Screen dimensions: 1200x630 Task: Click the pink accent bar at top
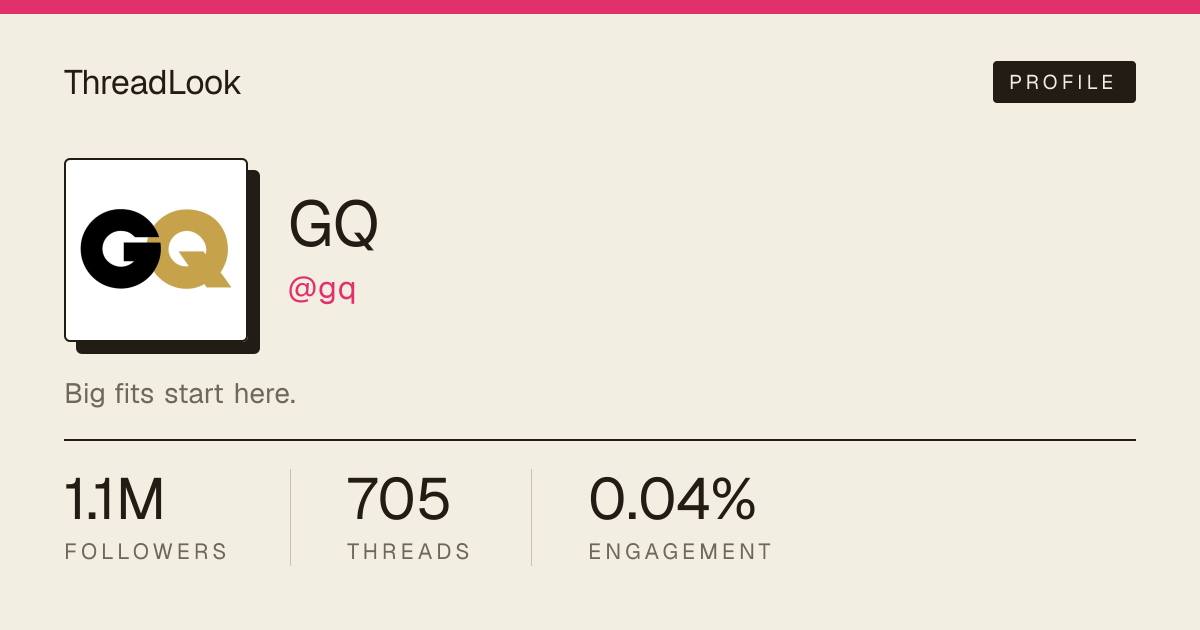[600, 7]
